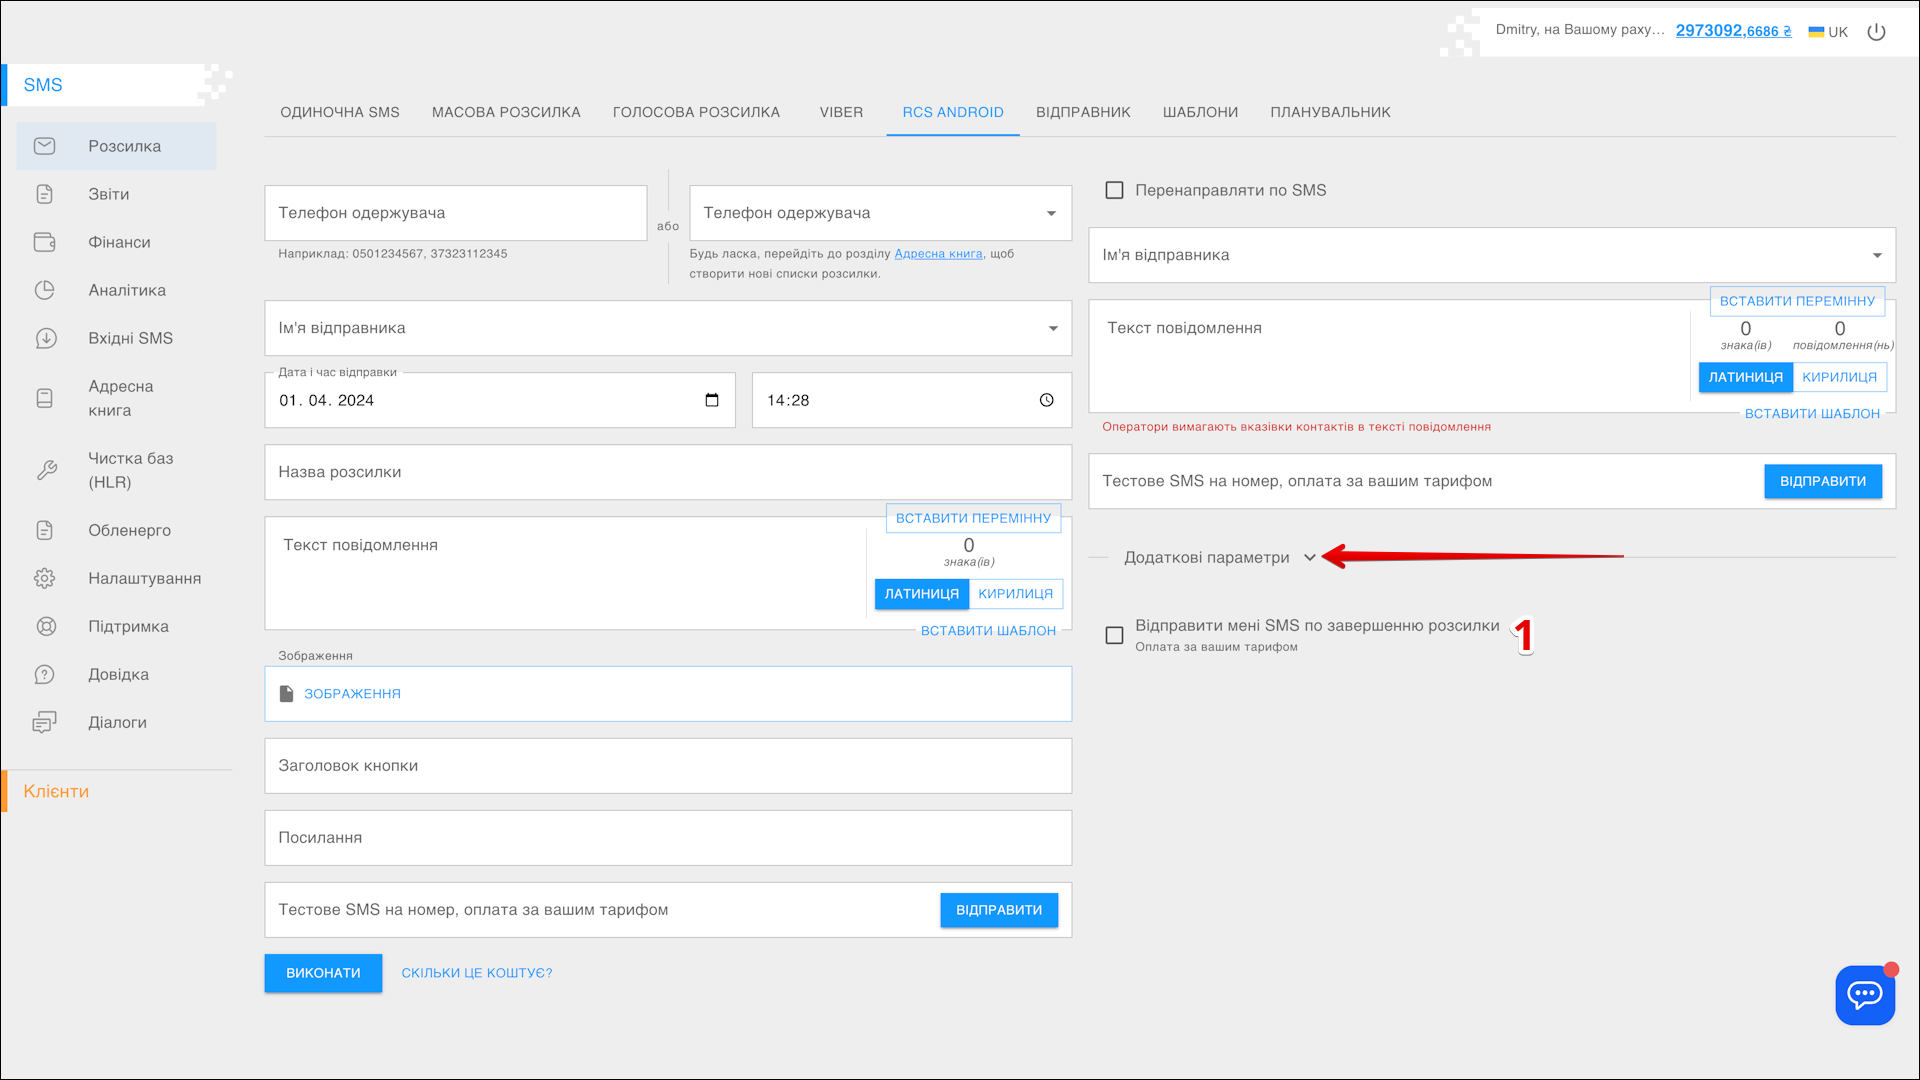The image size is (1920, 1080).
Task: Collapse Додаткові параметри section
Action: point(1309,558)
